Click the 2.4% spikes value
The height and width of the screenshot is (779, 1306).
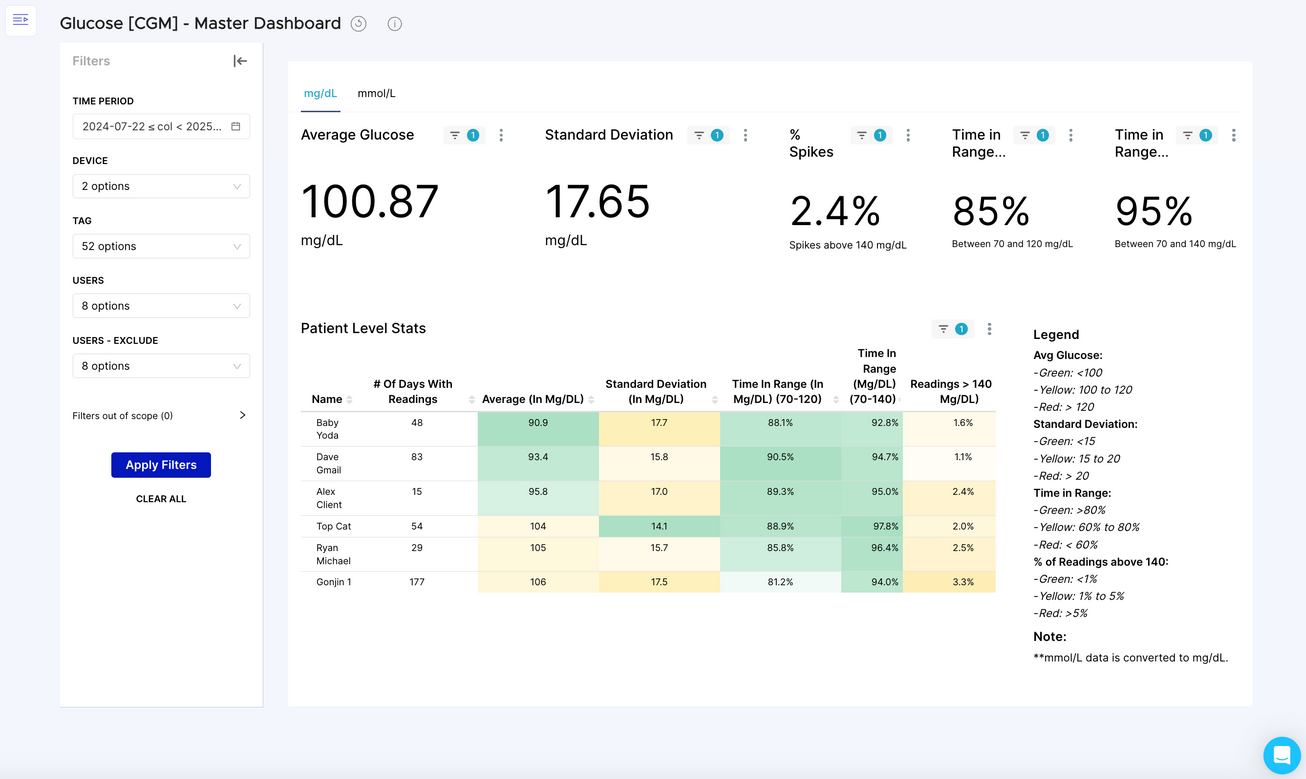coord(835,211)
